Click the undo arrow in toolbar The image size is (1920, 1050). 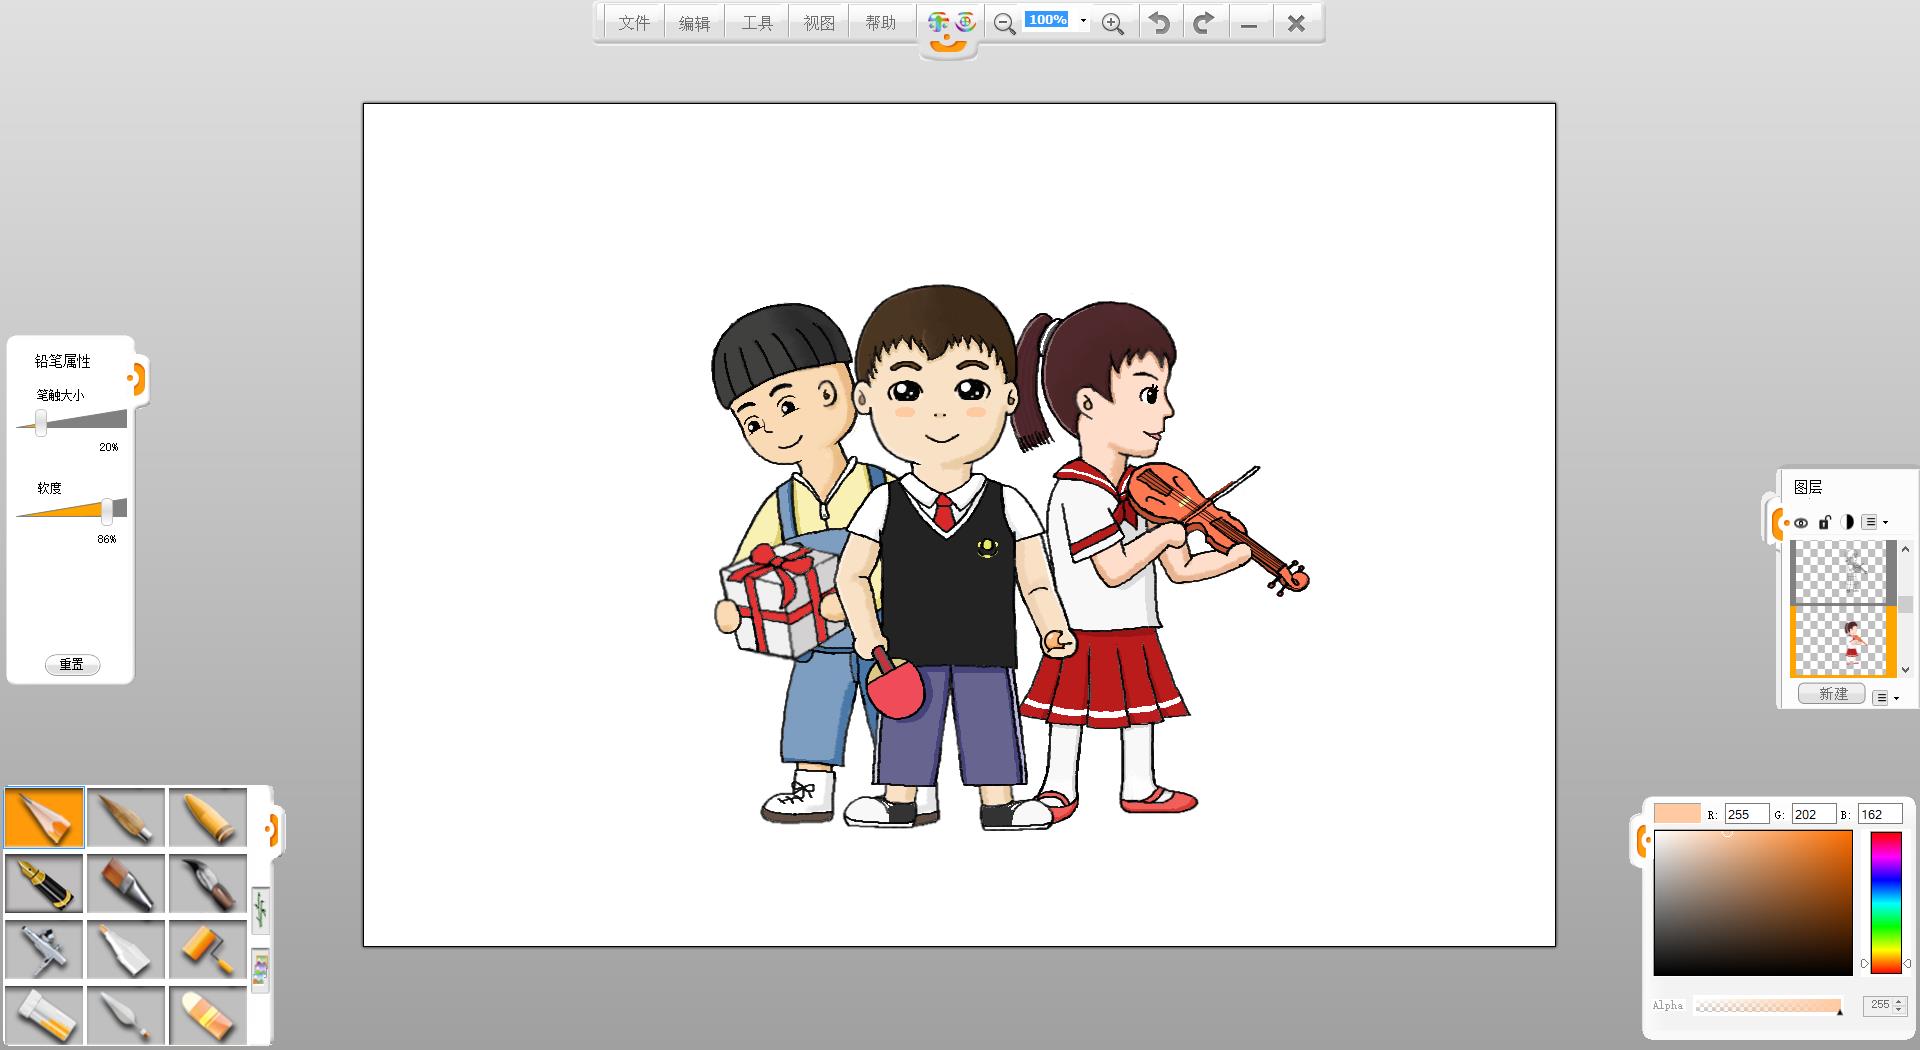1159,23
